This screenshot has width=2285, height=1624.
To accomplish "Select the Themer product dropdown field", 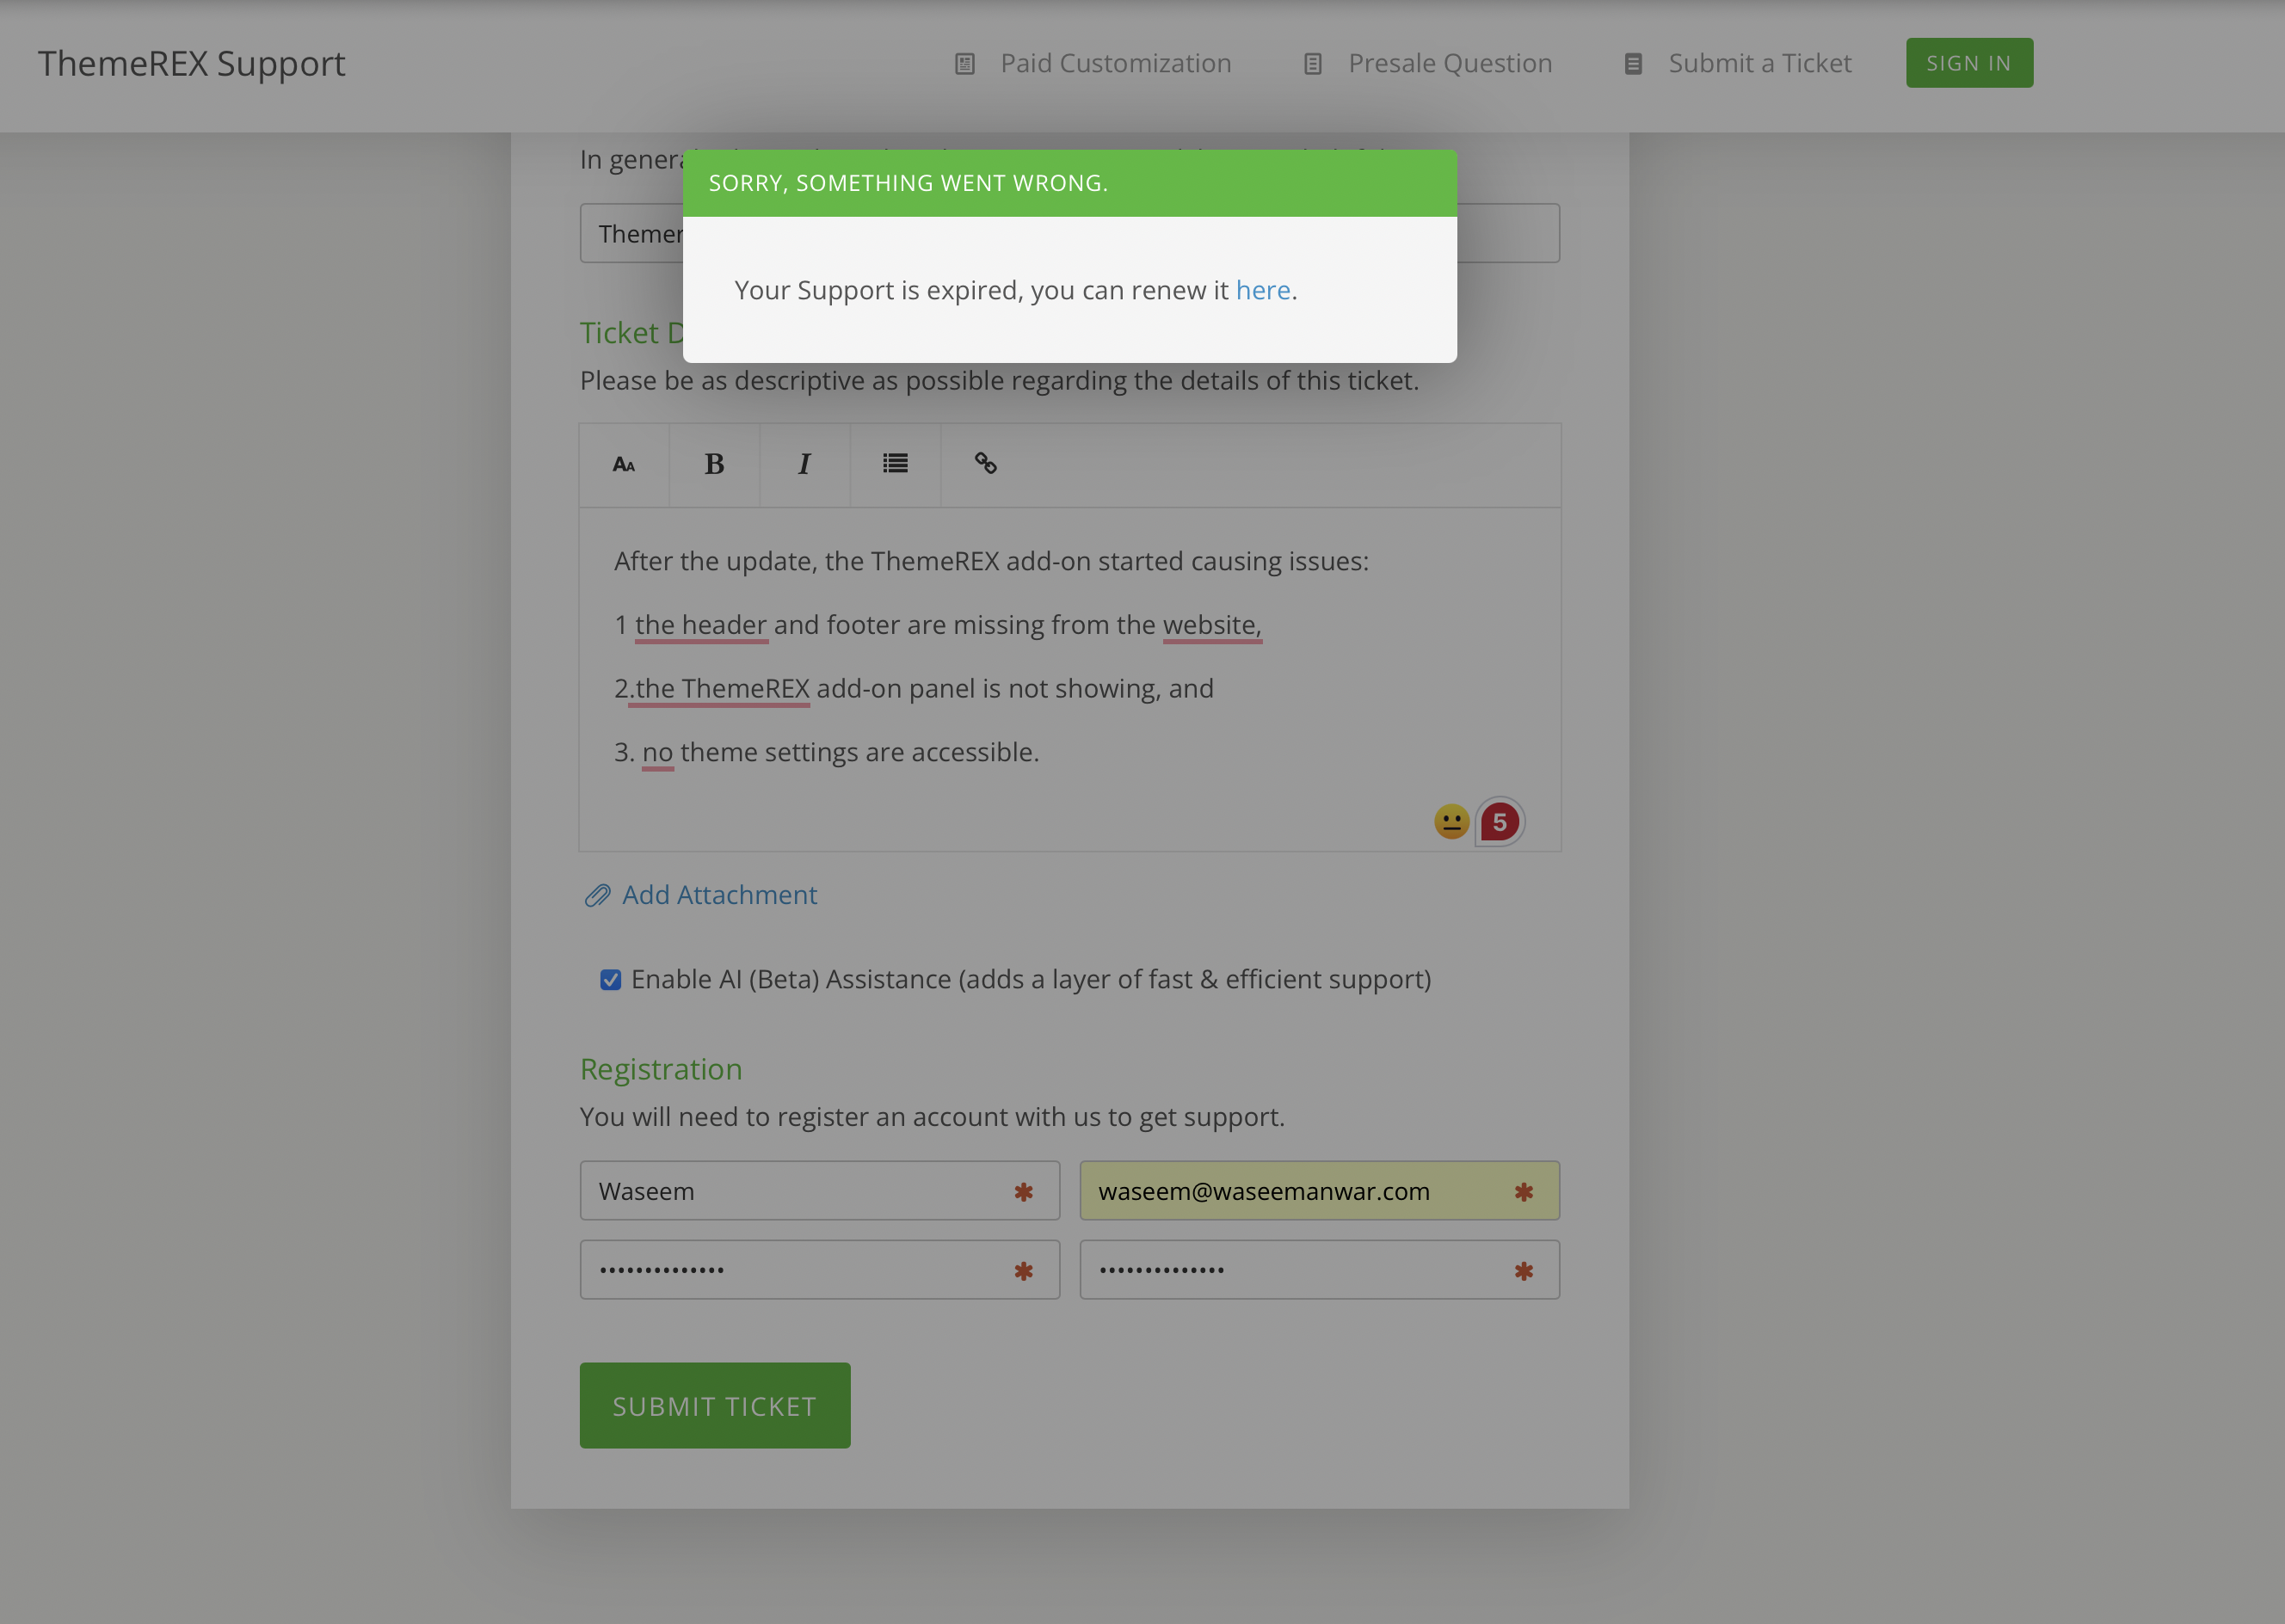I will click(1069, 233).
